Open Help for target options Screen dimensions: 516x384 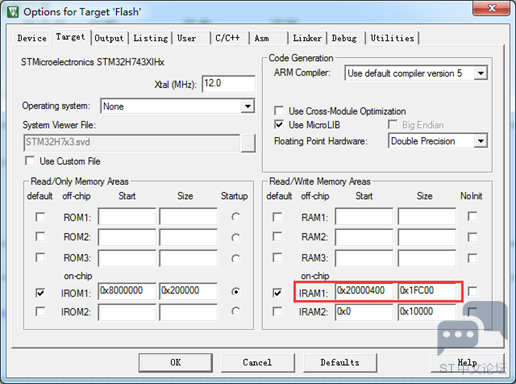coord(467,363)
